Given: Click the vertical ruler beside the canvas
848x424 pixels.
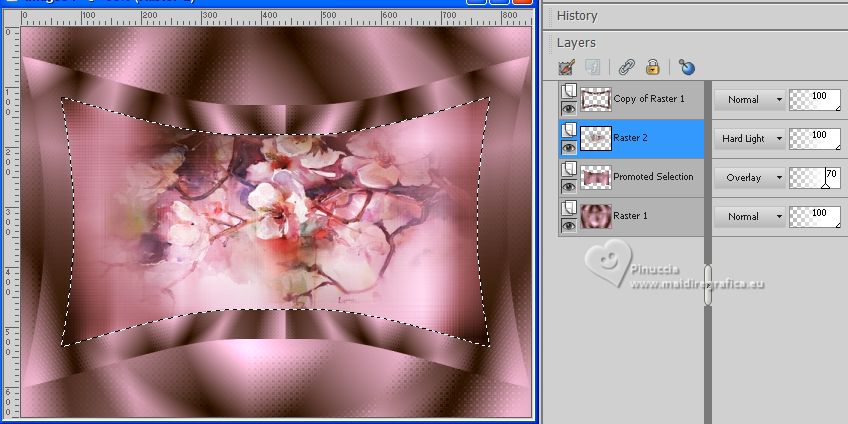Looking at the screenshot, I should [x=12, y=222].
